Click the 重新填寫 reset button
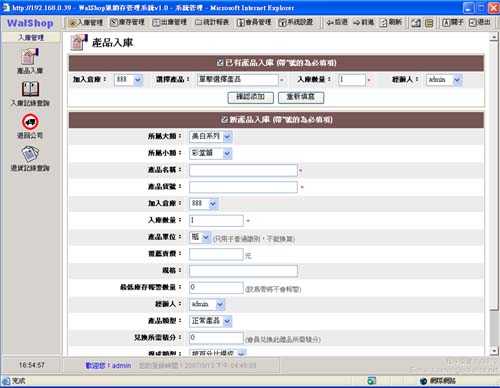The height and width of the screenshot is (388, 500). click(x=301, y=97)
